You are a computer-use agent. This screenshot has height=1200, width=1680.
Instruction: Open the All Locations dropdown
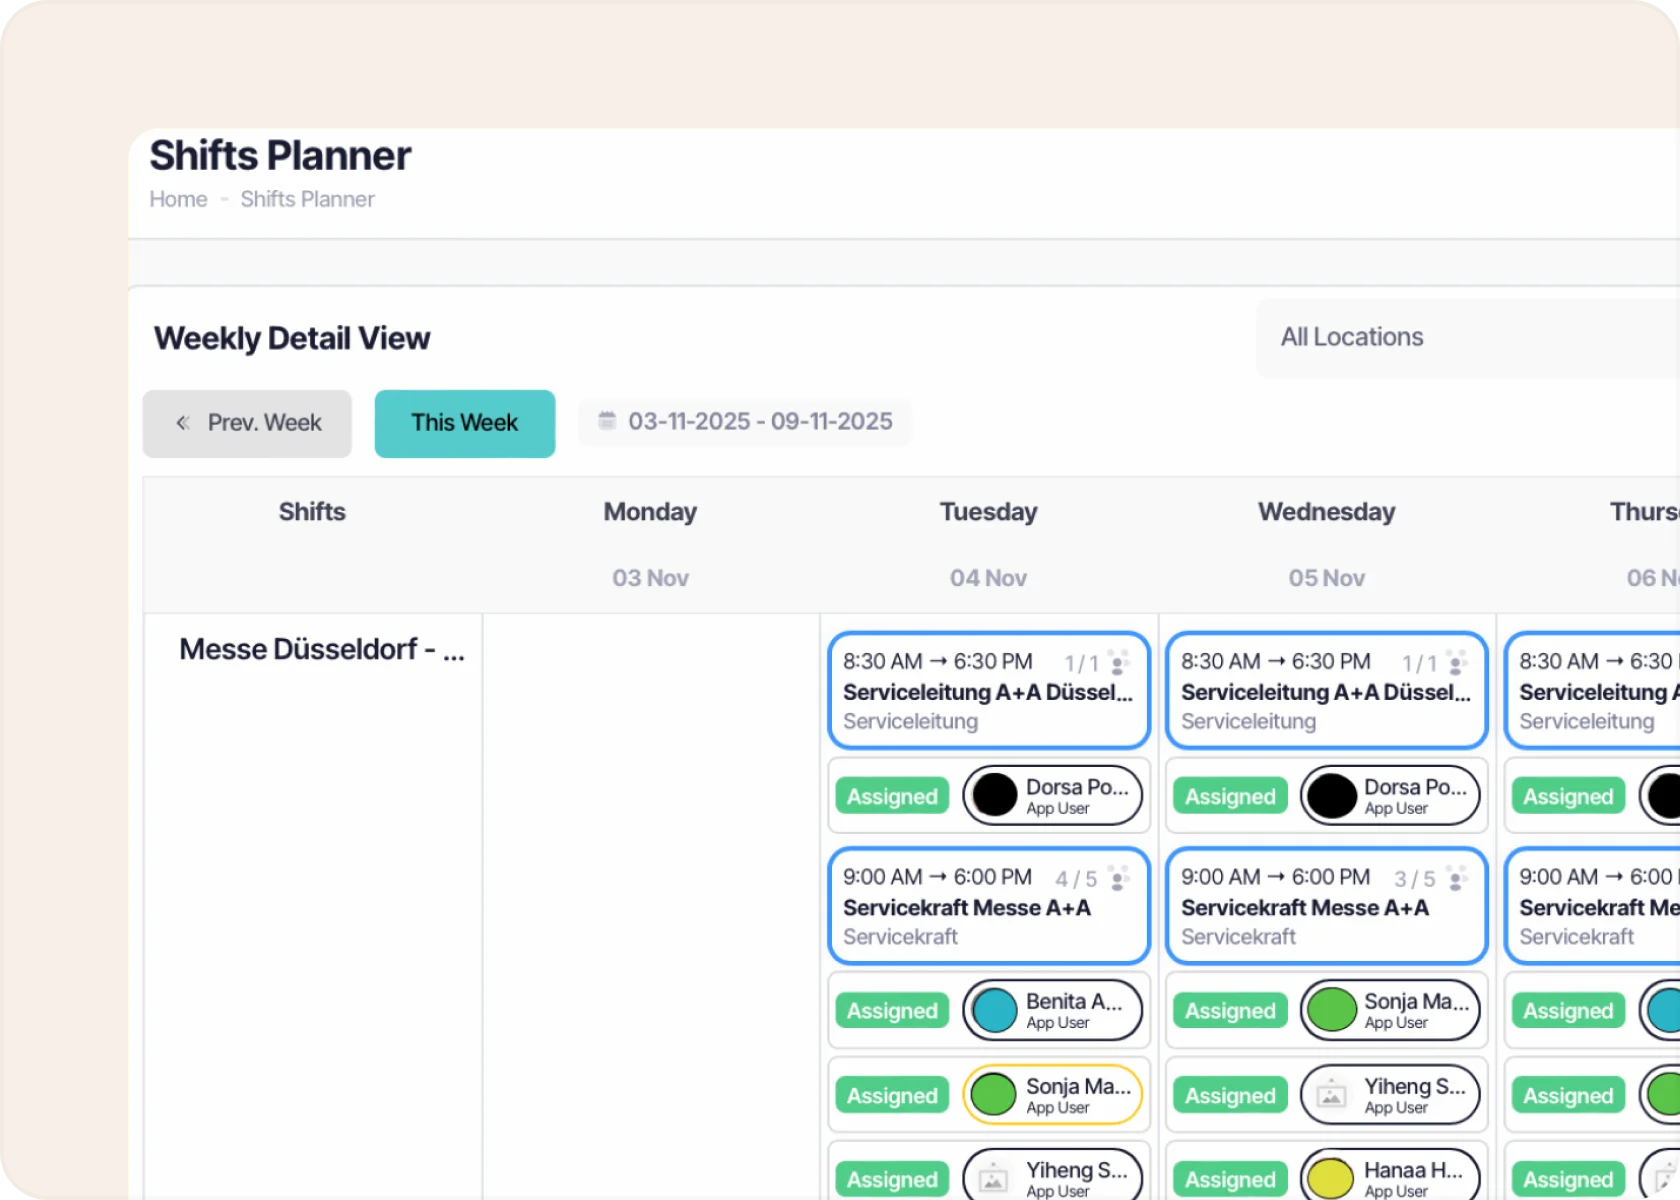point(1468,337)
